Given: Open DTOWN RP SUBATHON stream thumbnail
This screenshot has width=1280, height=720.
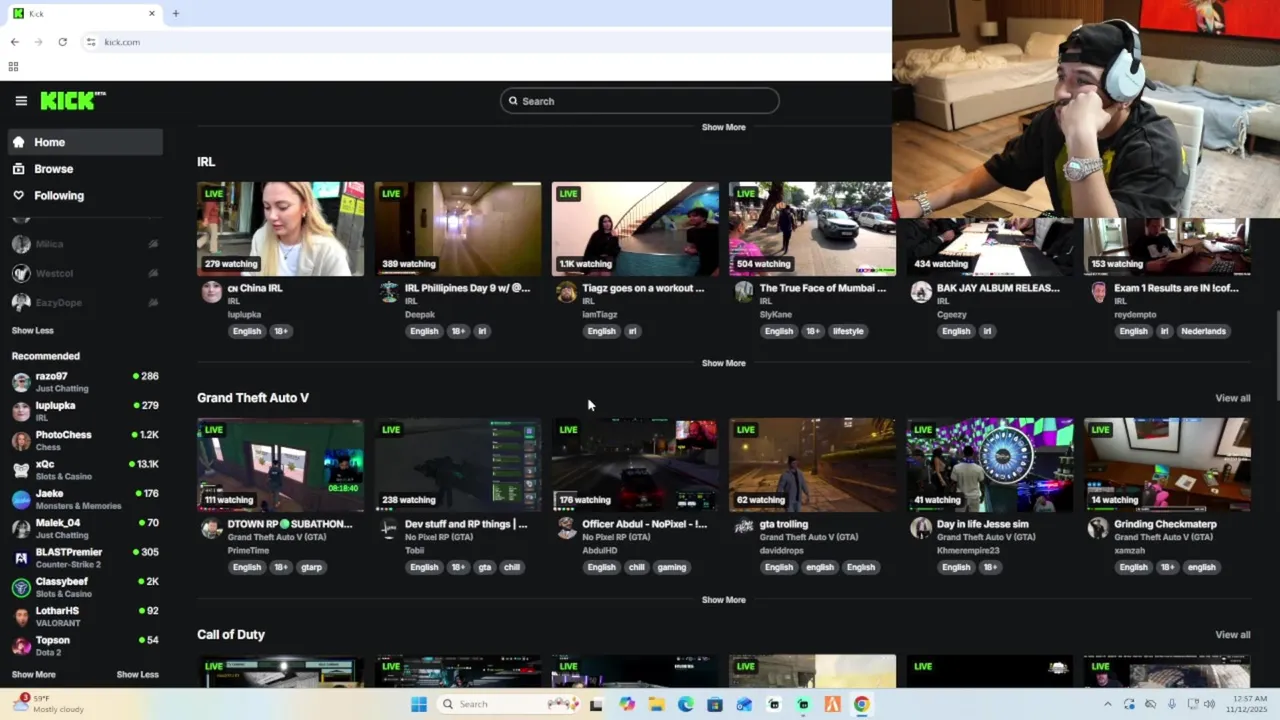Looking at the screenshot, I should [281, 465].
